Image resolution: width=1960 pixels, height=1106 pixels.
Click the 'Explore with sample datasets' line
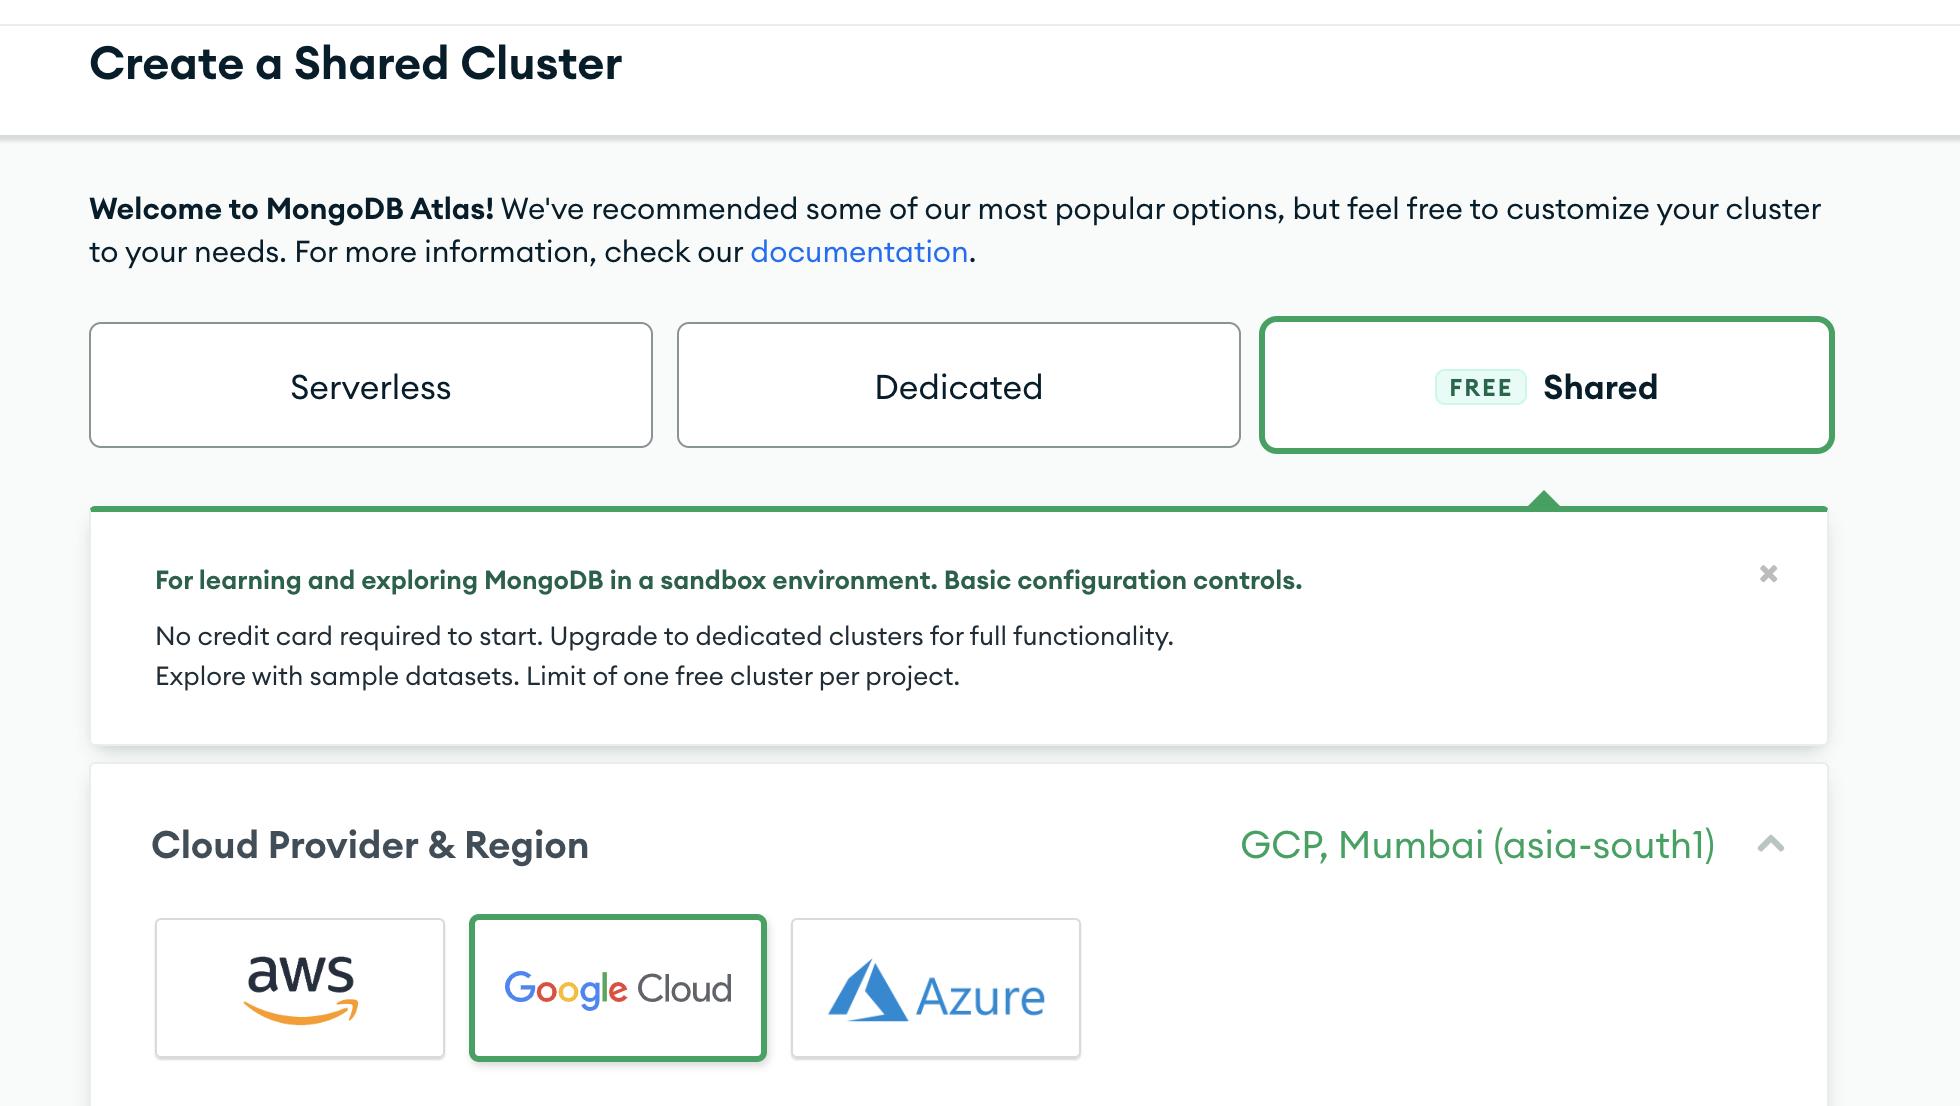click(x=557, y=676)
